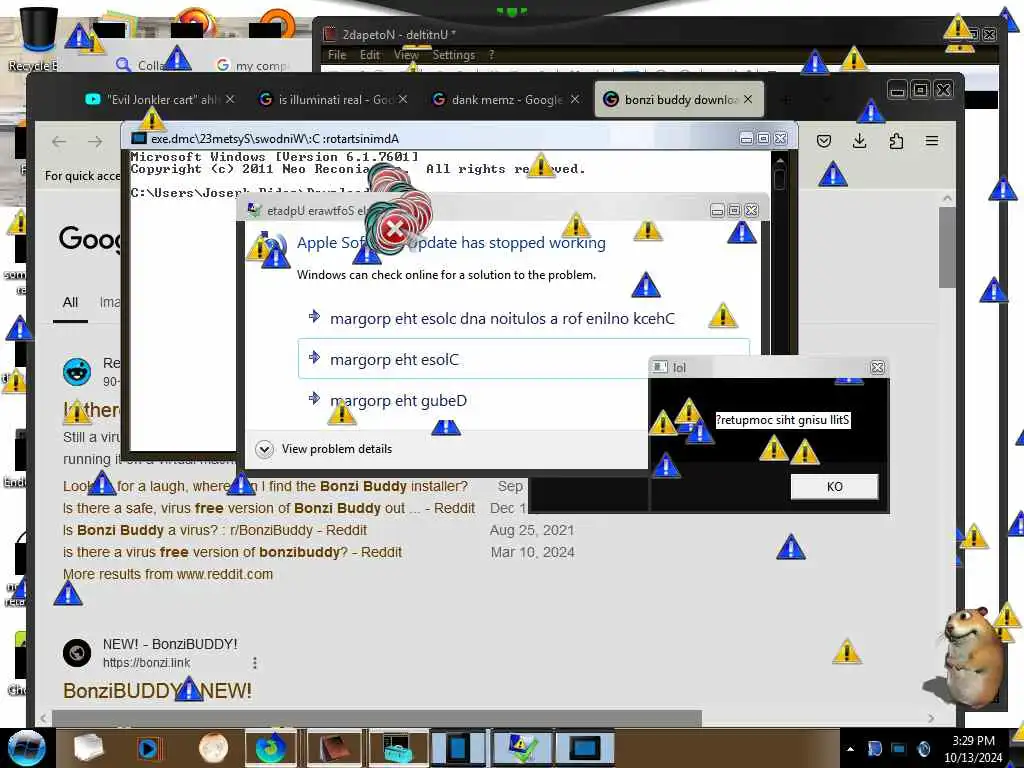Image resolution: width=1024 pixels, height=768 pixels.
Task: Open the '?' help menu in Notepad2
Action: coord(491,55)
